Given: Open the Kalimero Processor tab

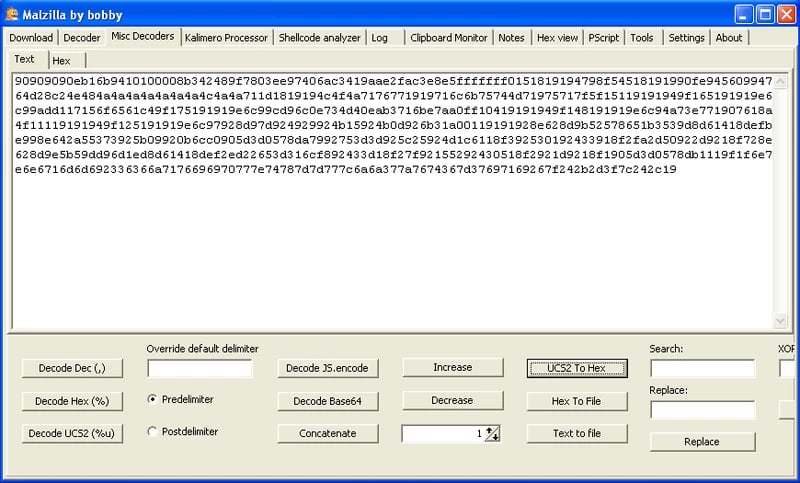Looking at the screenshot, I should click(x=226, y=38).
